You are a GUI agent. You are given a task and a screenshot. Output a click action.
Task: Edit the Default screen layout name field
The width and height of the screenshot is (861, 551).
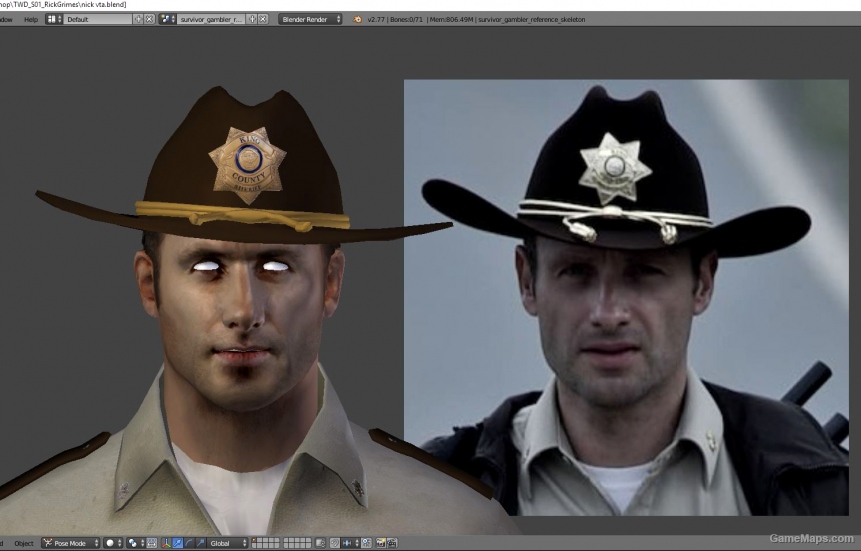click(x=98, y=19)
